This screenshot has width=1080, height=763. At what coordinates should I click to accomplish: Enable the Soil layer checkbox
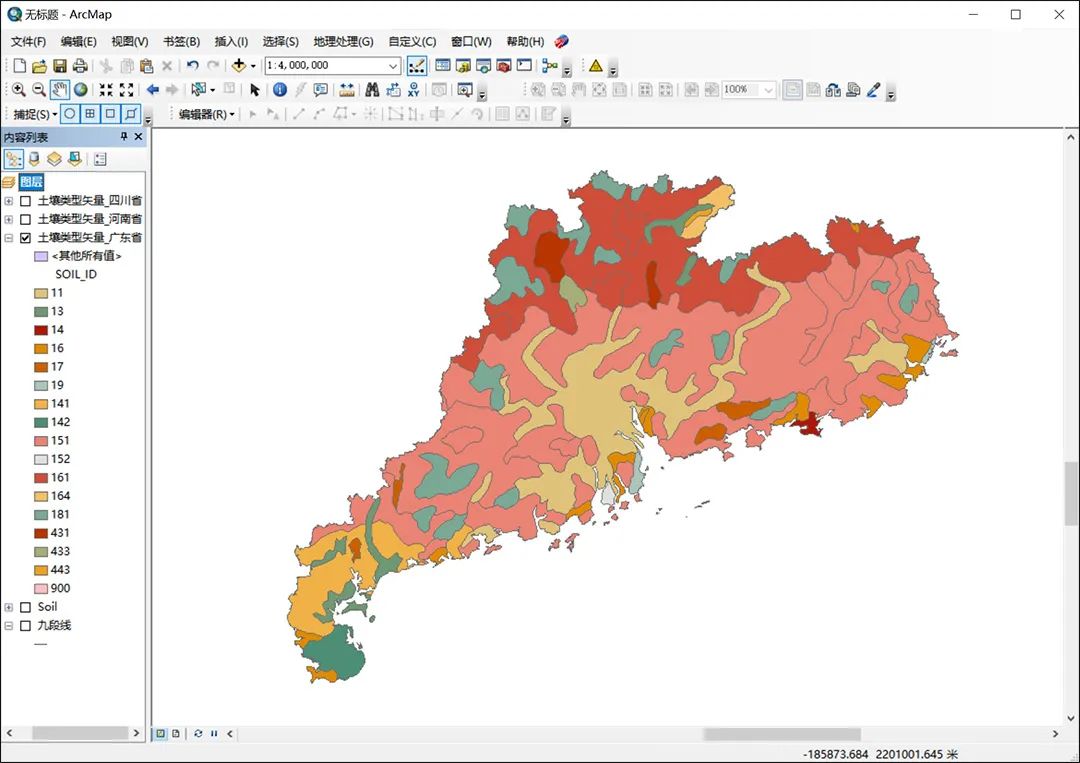click(x=25, y=607)
